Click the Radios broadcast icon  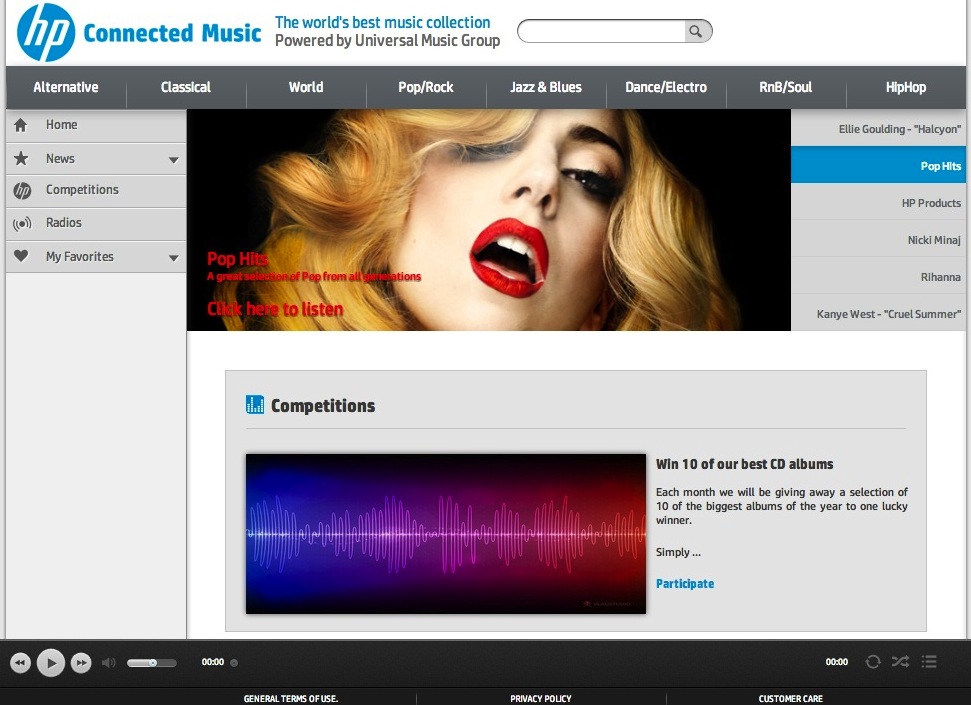tap(22, 224)
